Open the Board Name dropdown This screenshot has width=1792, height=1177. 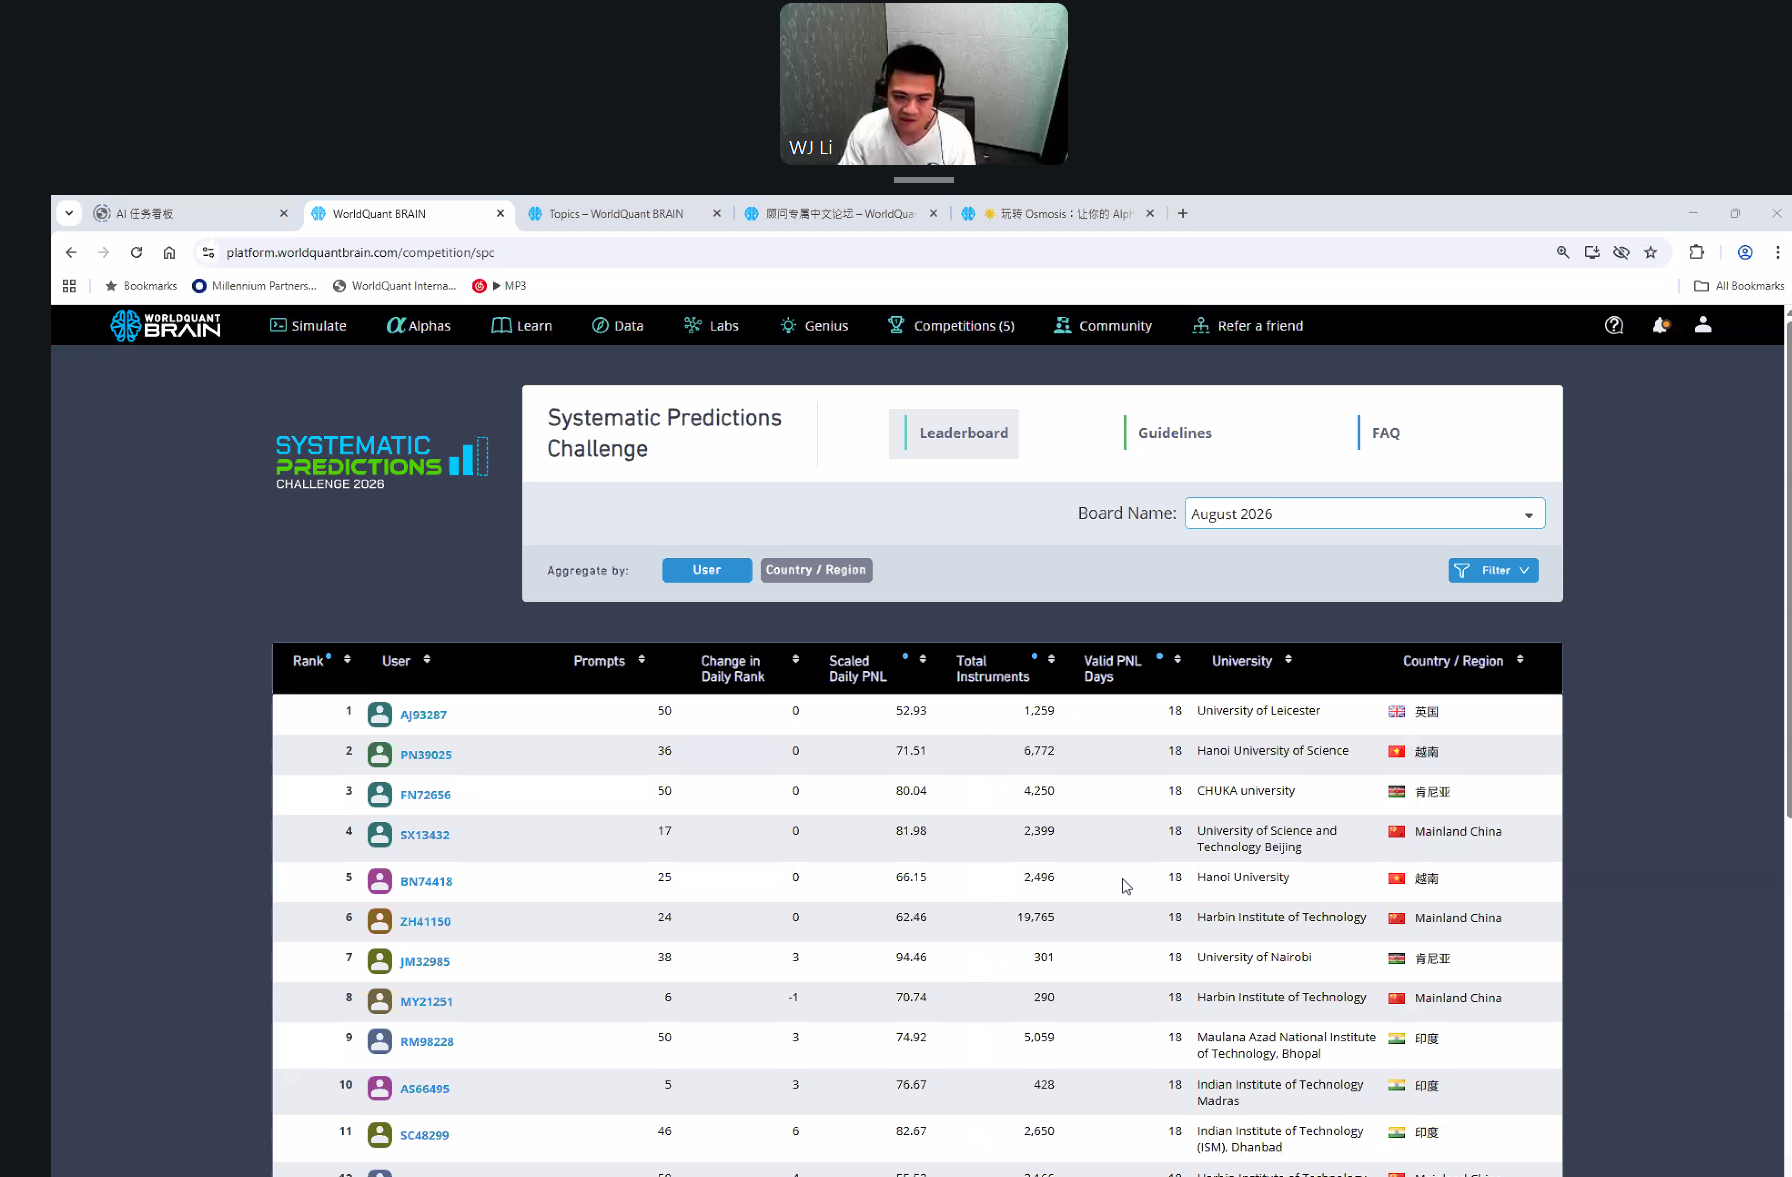click(1365, 514)
